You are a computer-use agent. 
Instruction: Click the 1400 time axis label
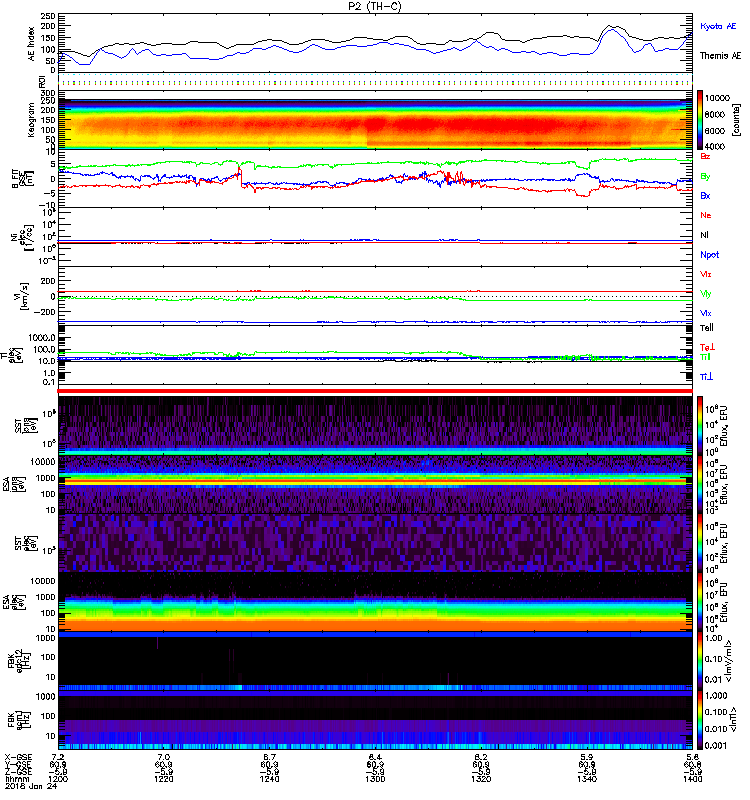pyautogui.click(x=692, y=779)
